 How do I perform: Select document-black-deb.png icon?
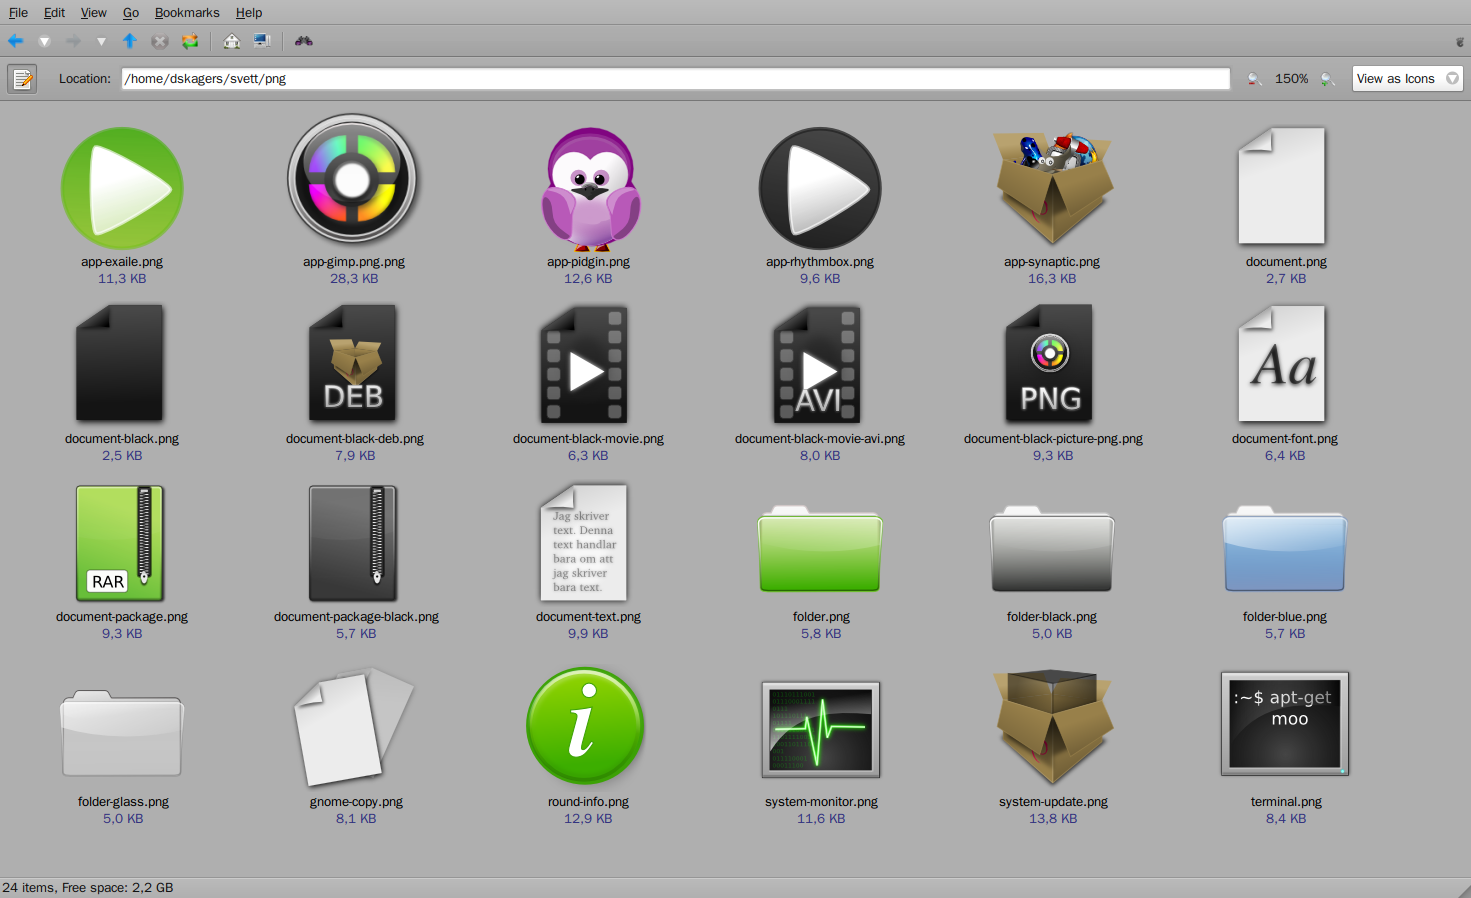click(353, 363)
